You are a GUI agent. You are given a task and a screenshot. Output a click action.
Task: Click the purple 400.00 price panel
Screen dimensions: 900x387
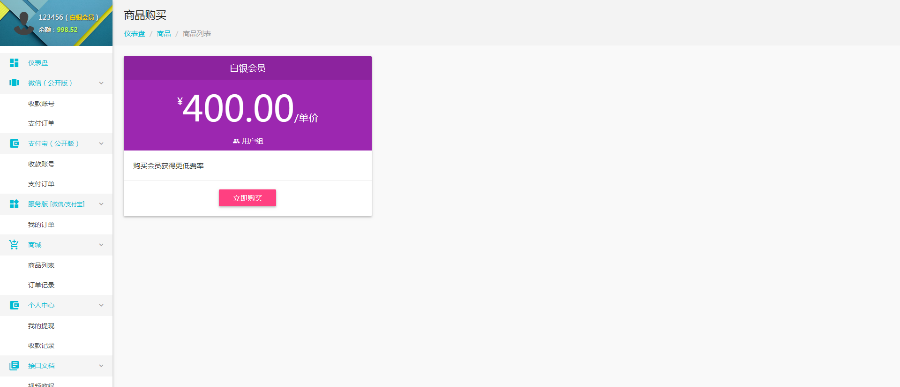coord(248,115)
